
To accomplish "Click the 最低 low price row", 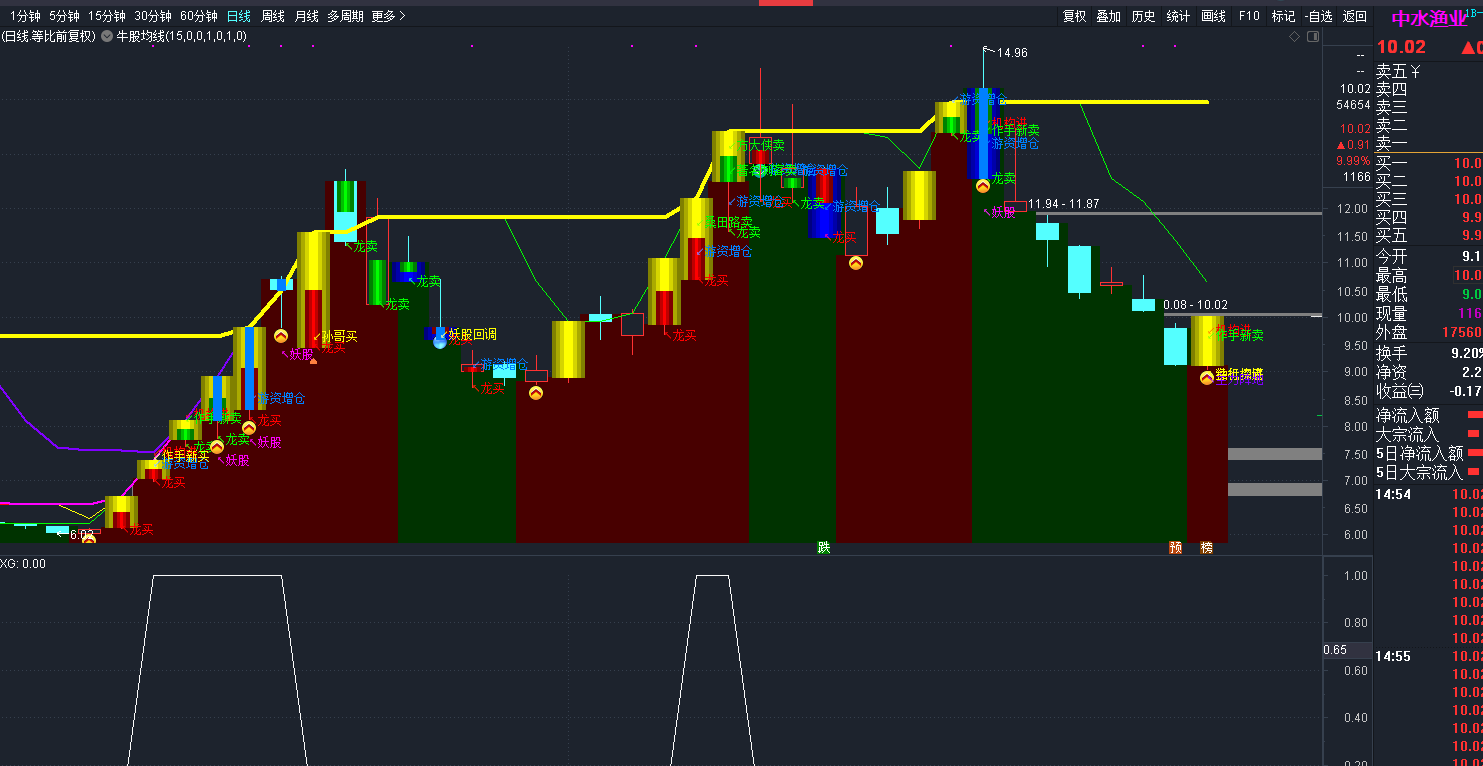I will point(1429,294).
